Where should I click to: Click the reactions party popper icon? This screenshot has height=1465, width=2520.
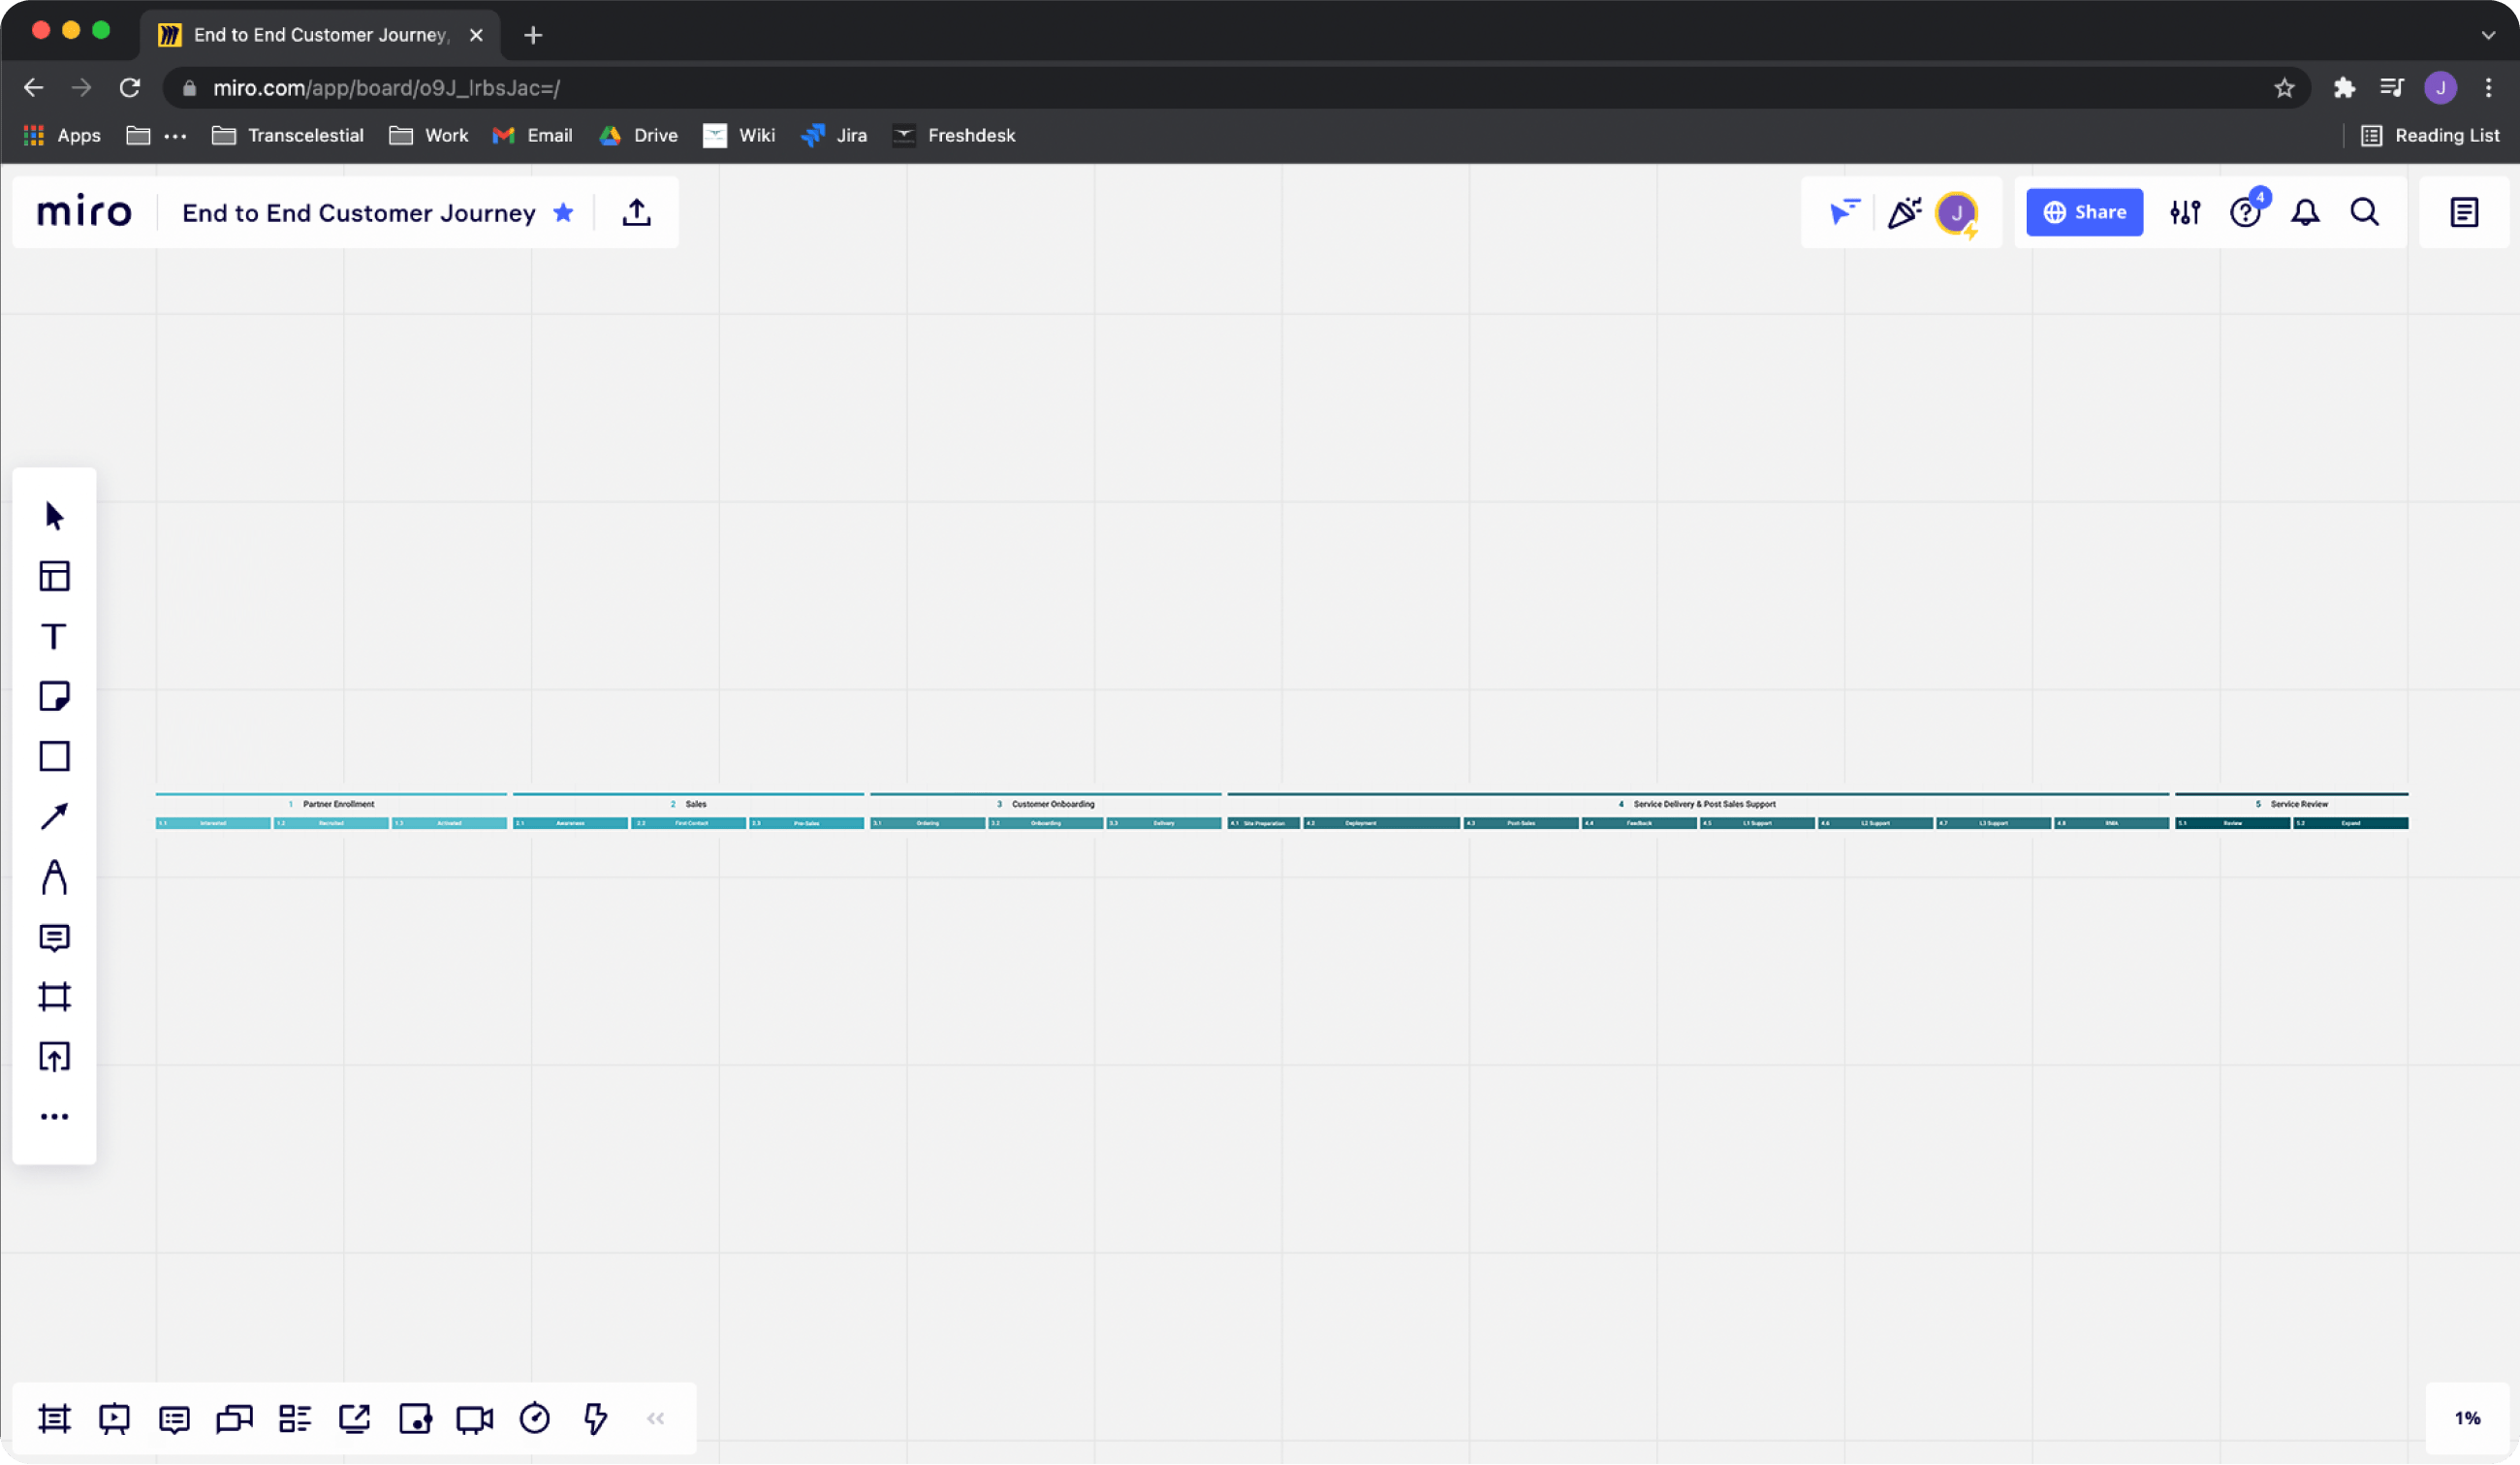click(1904, 212)
